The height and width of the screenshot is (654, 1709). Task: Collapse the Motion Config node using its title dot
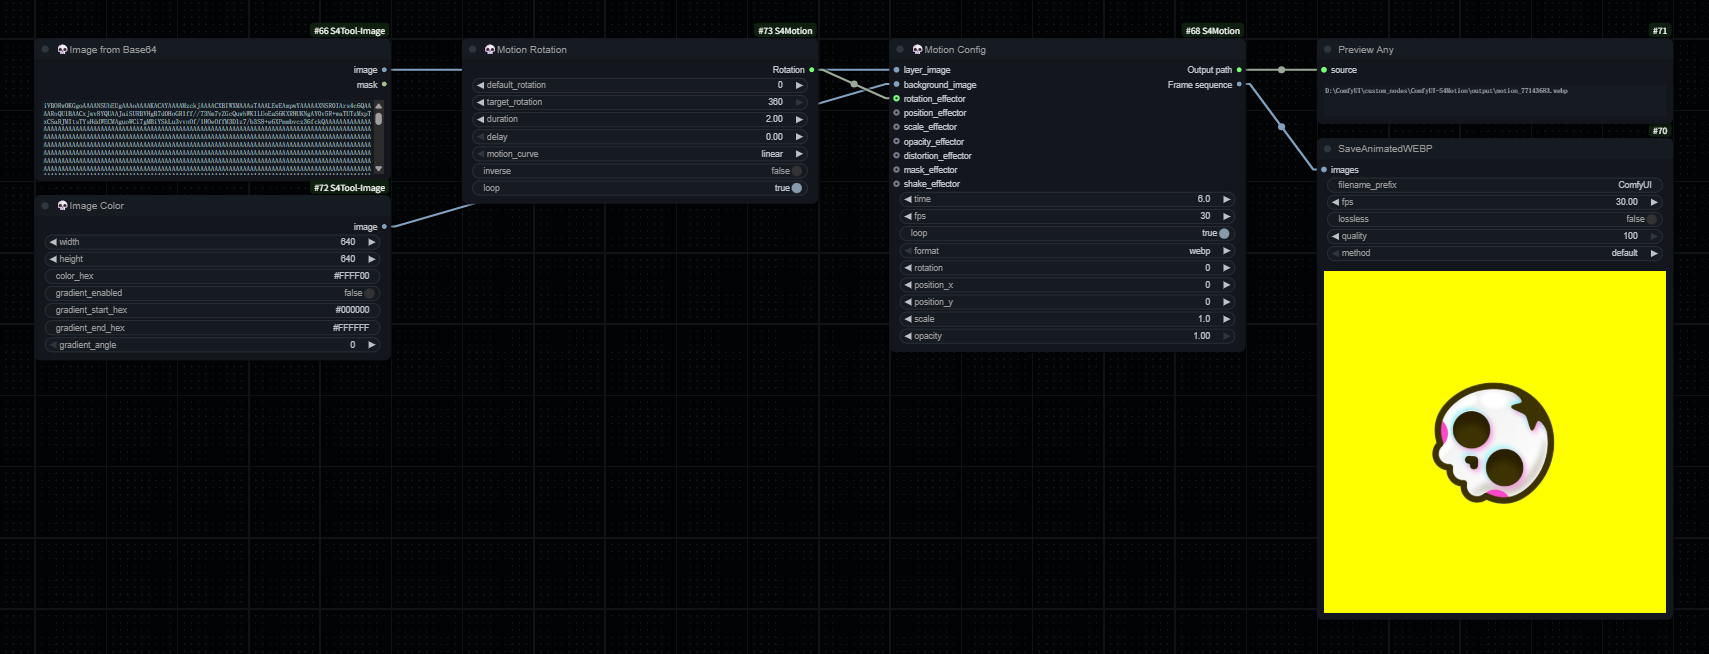coord(900,49)
